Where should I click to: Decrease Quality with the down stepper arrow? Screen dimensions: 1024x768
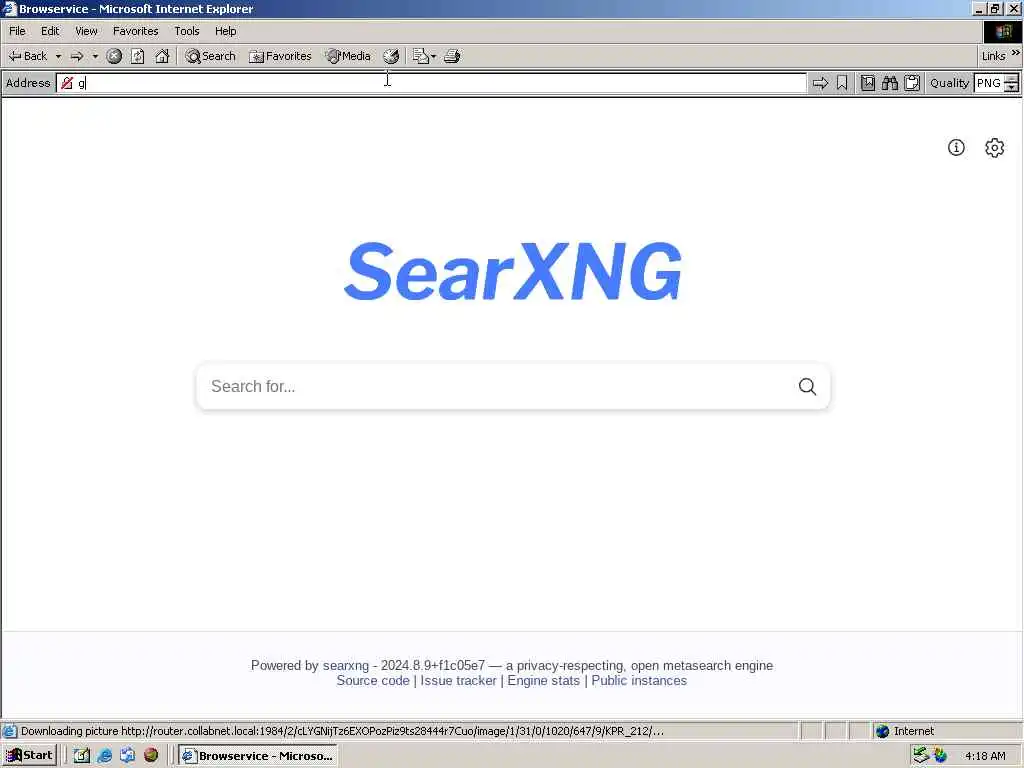click(x=1012, y=88)
